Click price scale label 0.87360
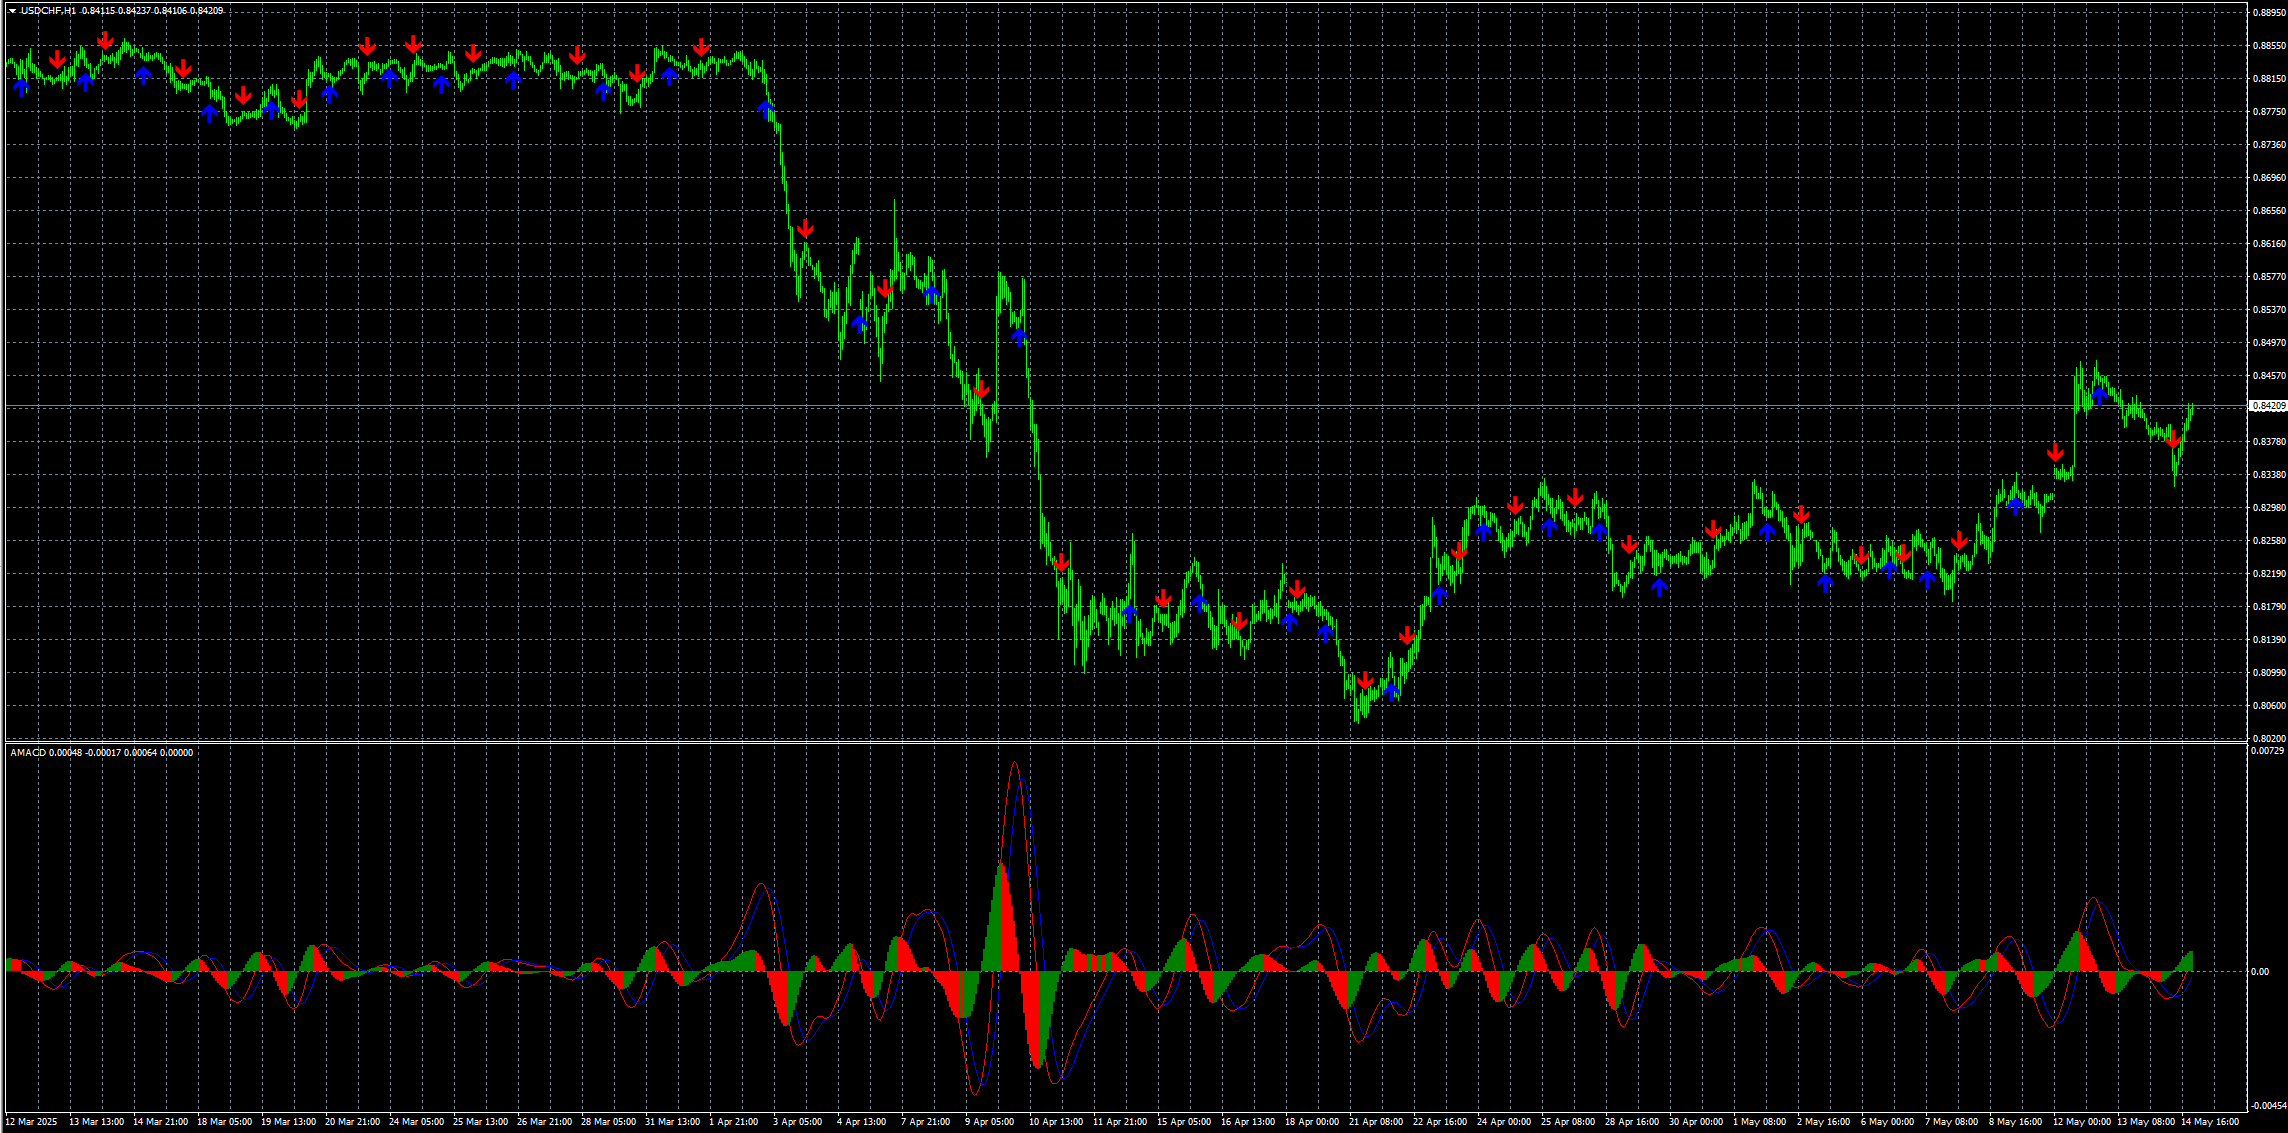 pyautogui.click(x=2268, y=144)
